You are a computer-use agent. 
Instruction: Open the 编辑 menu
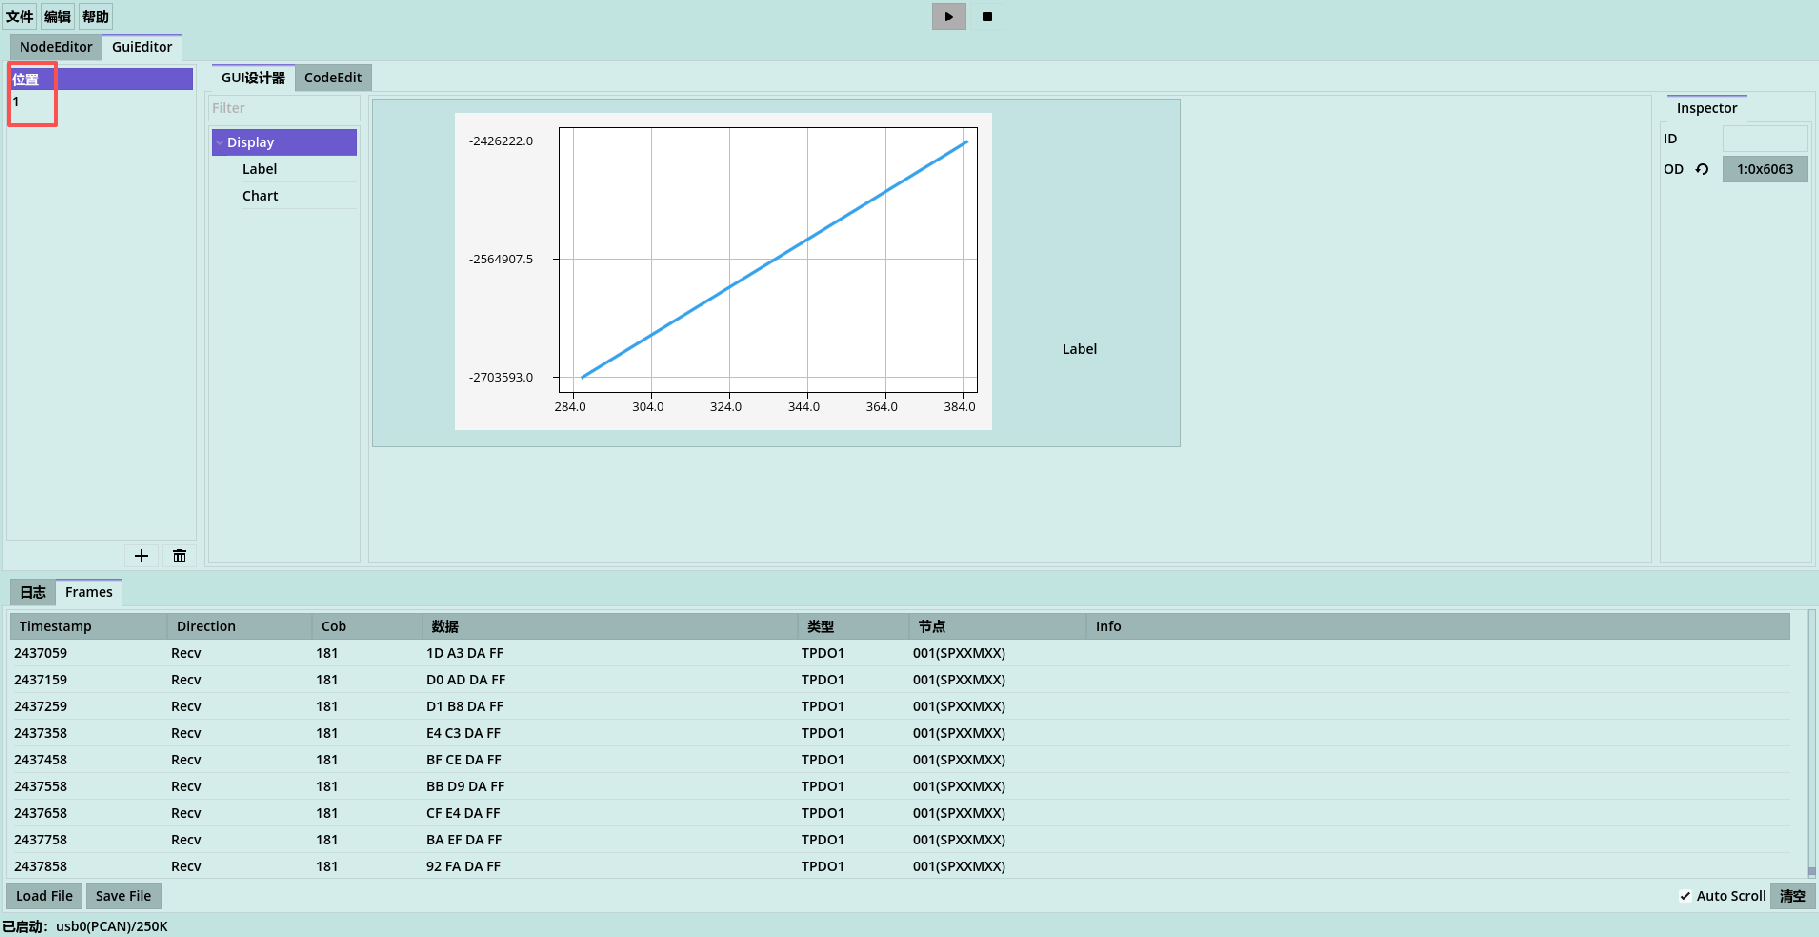pos(57,16)
